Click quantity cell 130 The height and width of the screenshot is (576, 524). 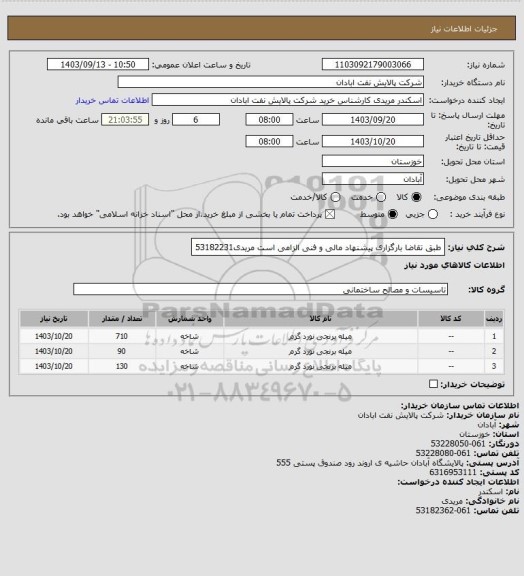point(122,366)
